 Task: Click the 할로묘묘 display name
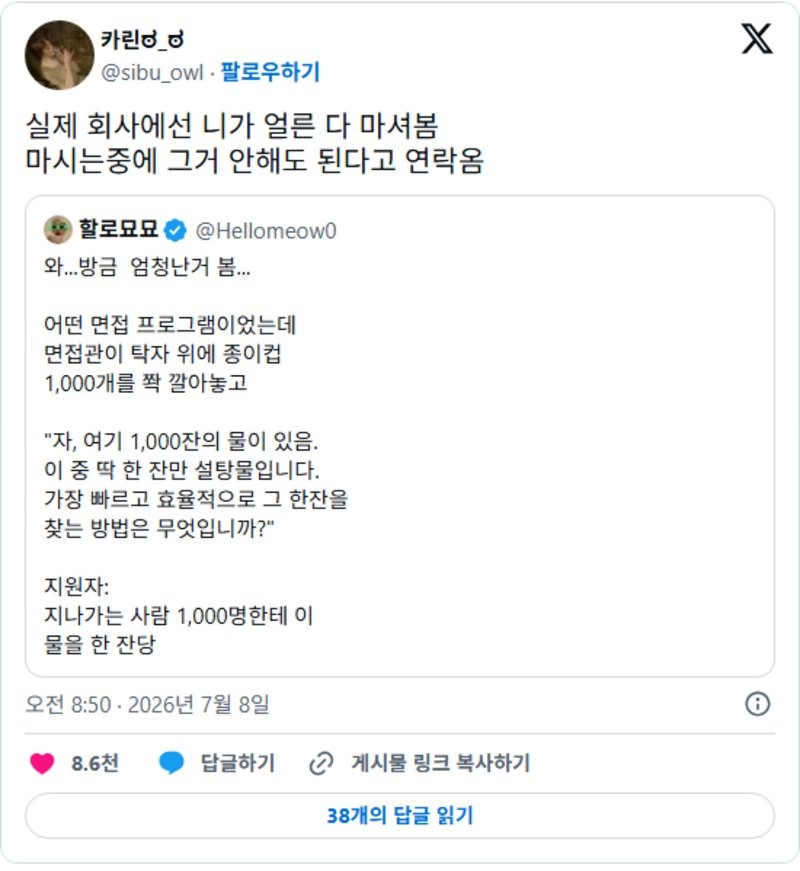point(118,229)
